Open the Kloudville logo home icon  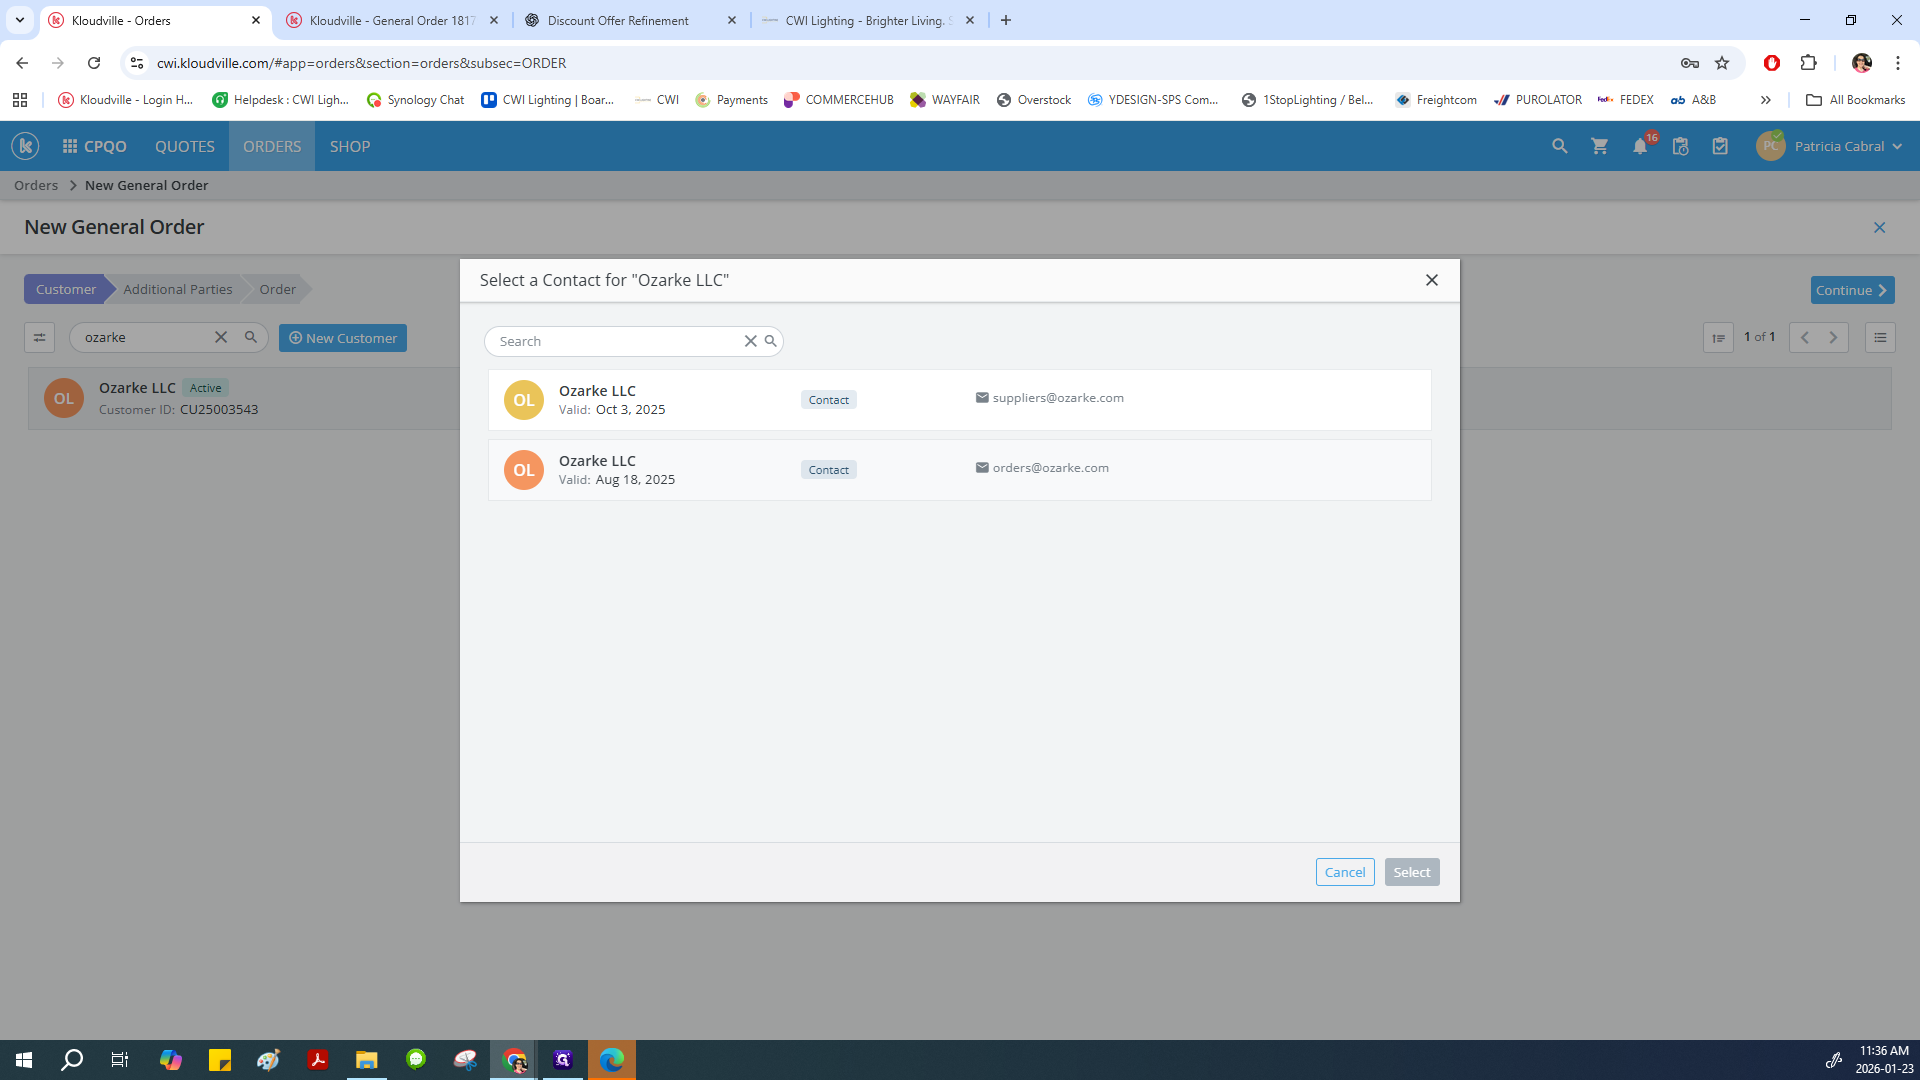25,146
